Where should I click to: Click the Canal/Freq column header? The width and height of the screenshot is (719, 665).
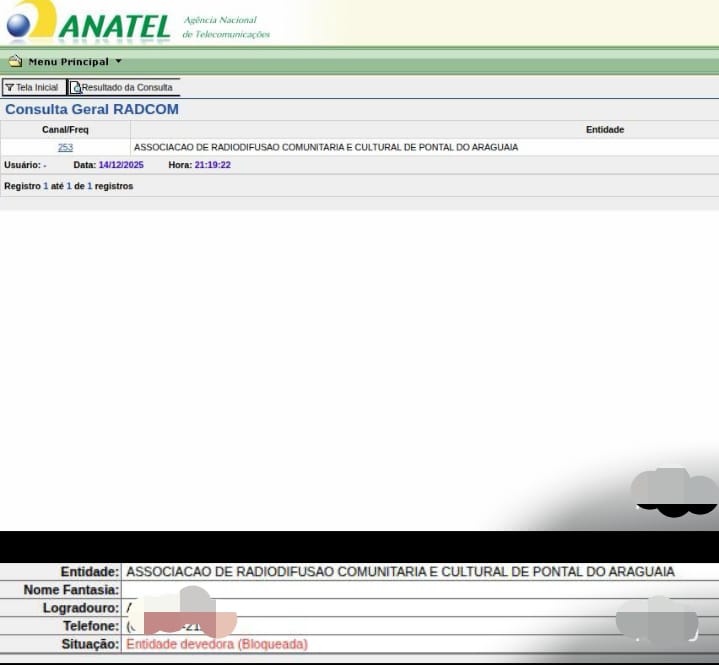coord(65,130)
